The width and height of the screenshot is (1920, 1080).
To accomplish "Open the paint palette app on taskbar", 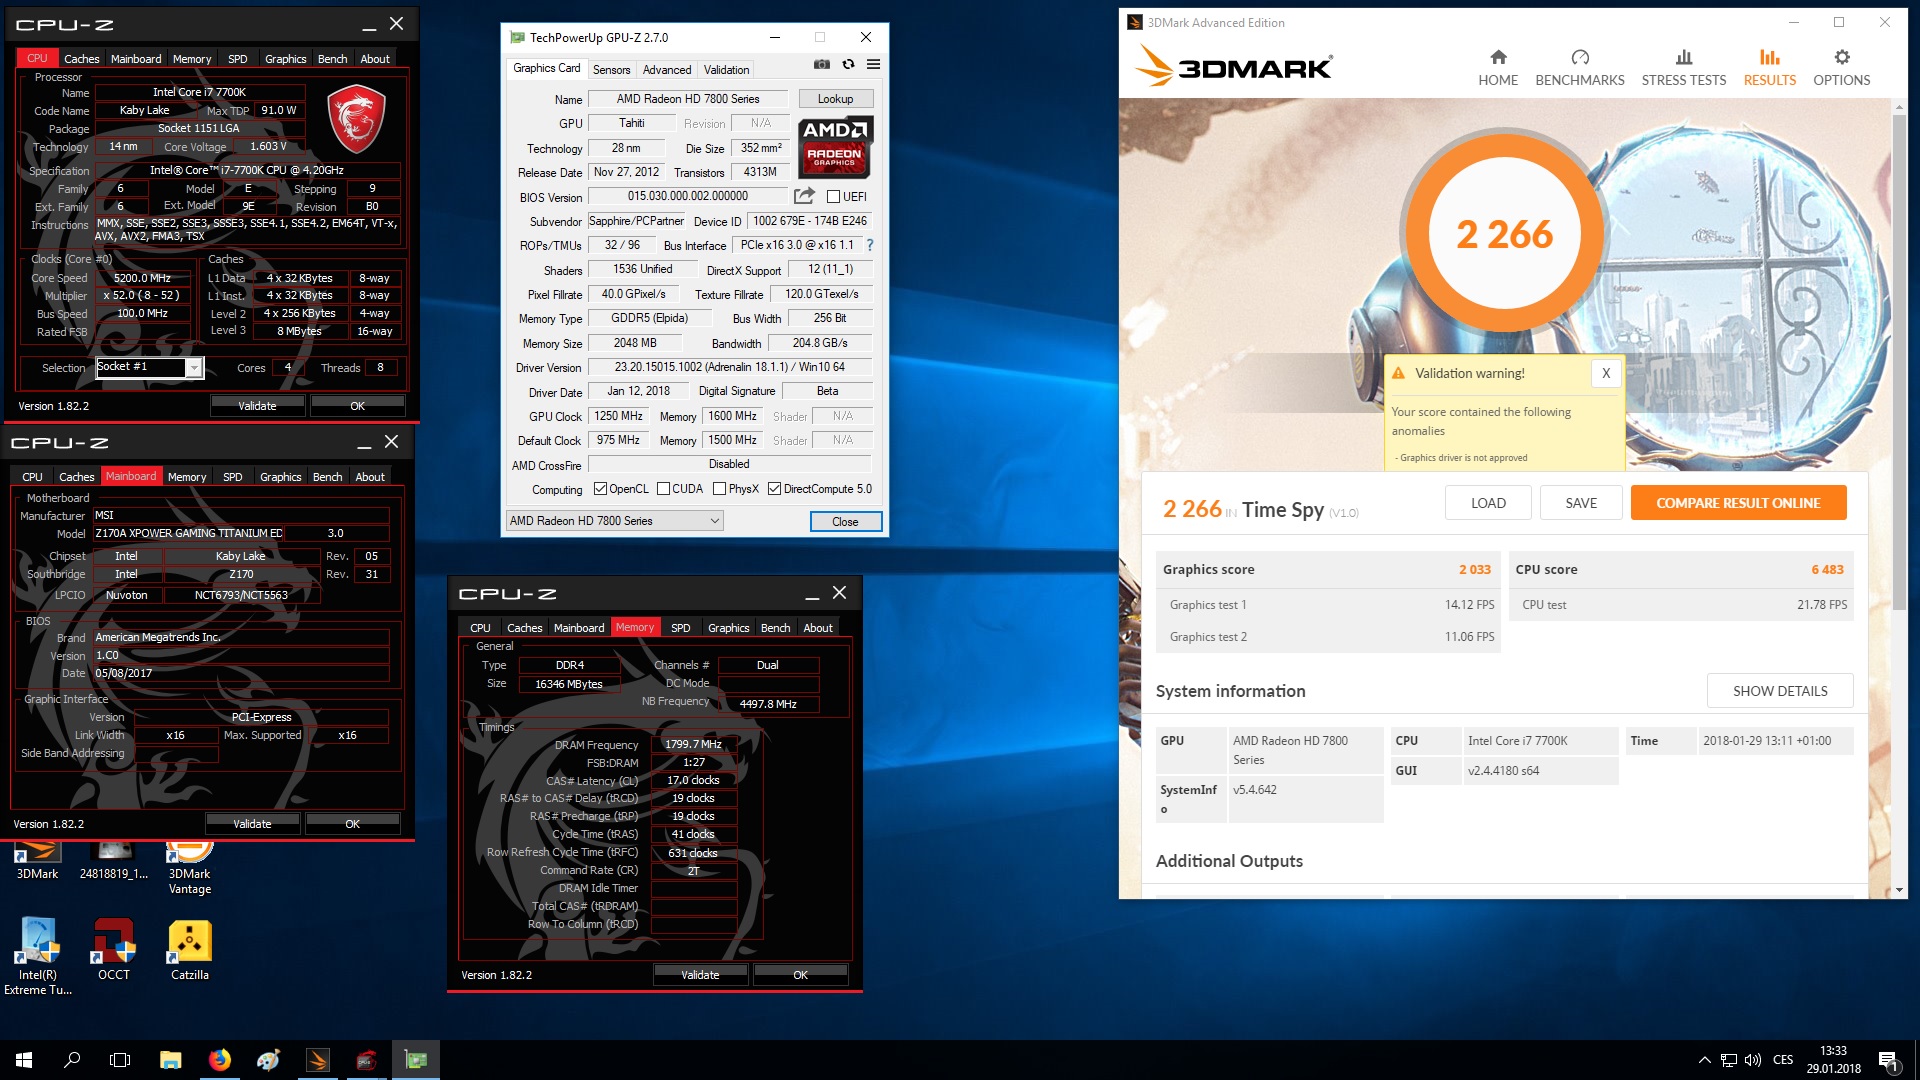I will tap(268, 1060).
